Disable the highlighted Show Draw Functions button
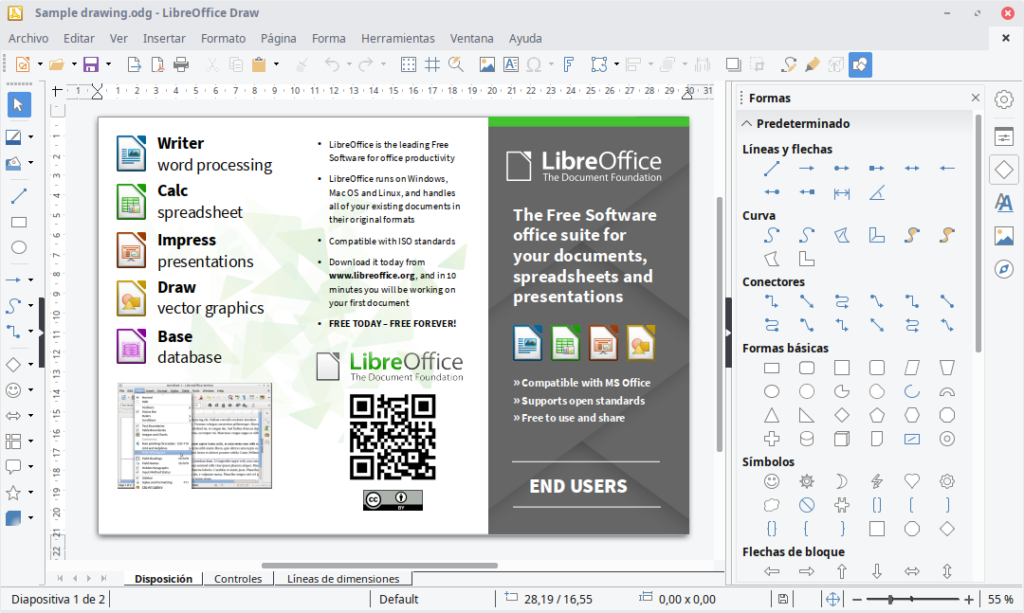Image resolution: width=1024 pixels, height=613 pixels. [861, 64]
